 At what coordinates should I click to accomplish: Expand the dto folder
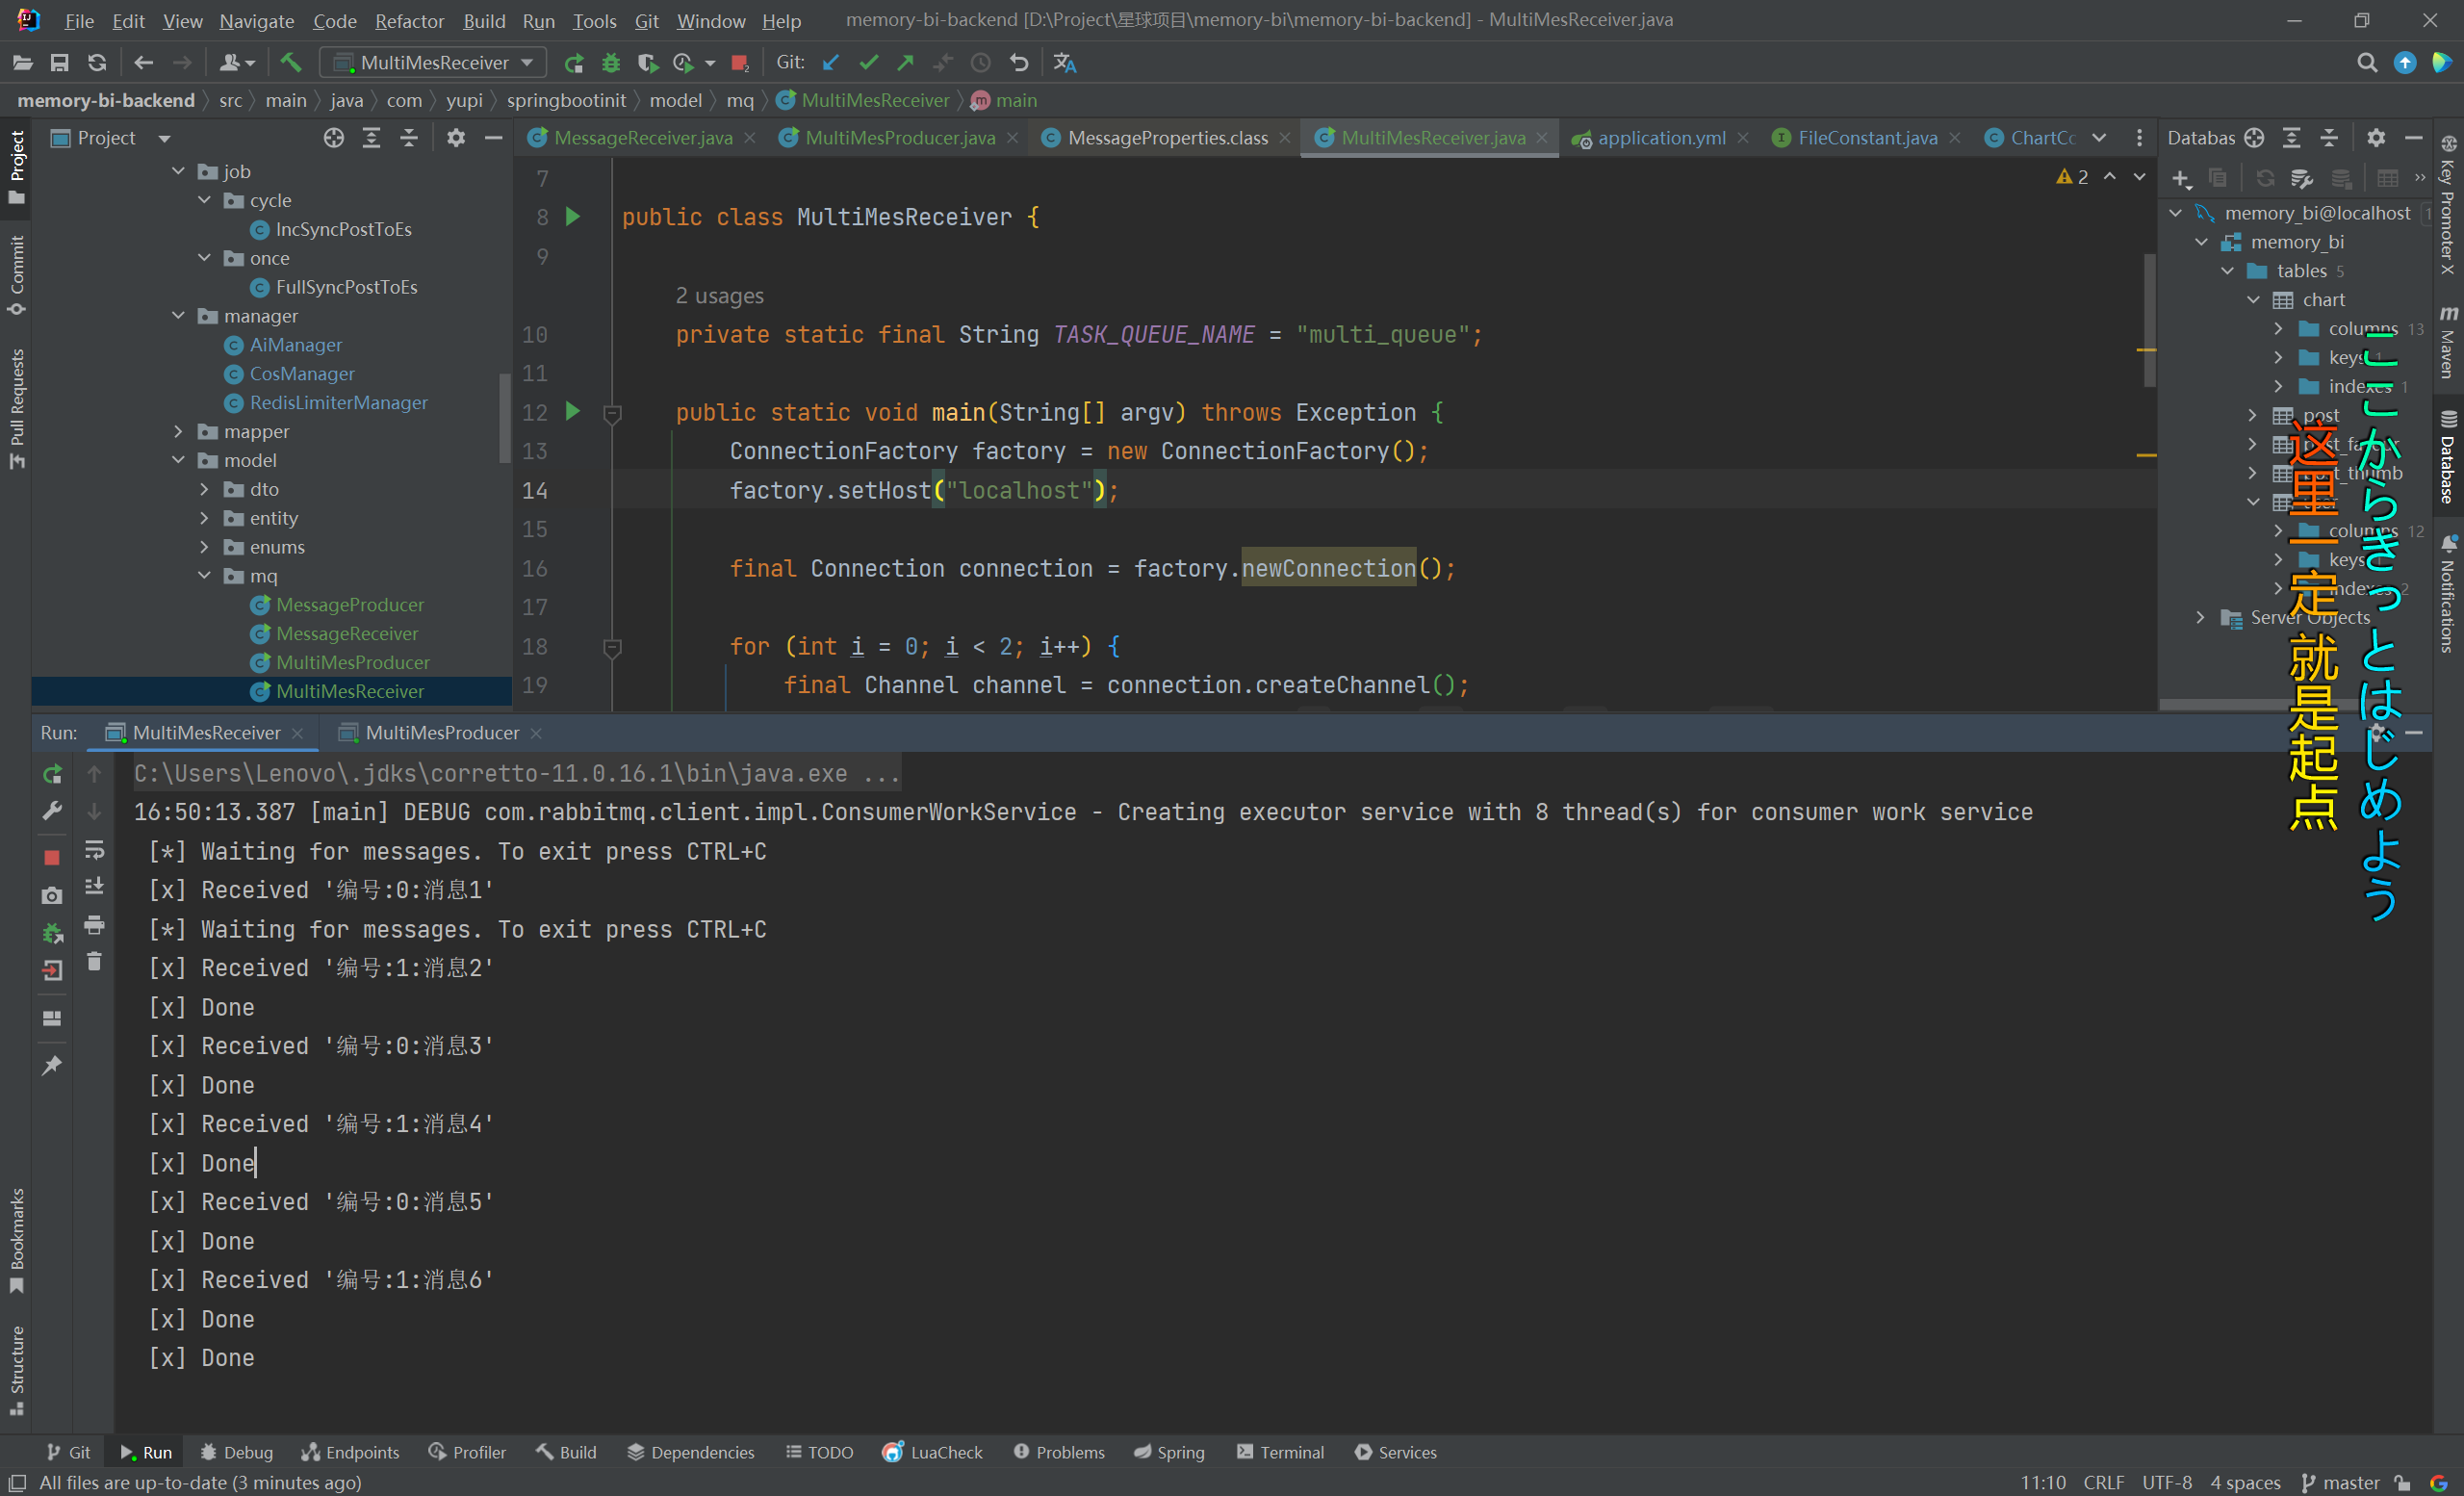(205, 489)
